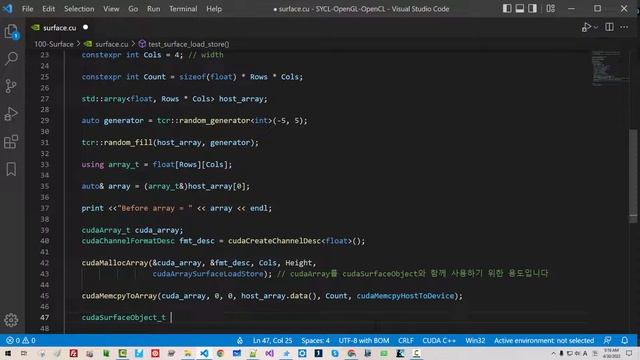The height and width of the screenshot is (360, 640).
Task: Open the Edit menu
Action: pos(48,9)
